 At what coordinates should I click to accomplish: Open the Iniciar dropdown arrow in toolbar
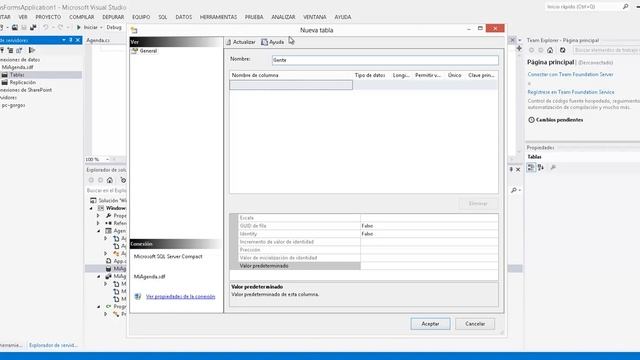[x=101, y=27]
